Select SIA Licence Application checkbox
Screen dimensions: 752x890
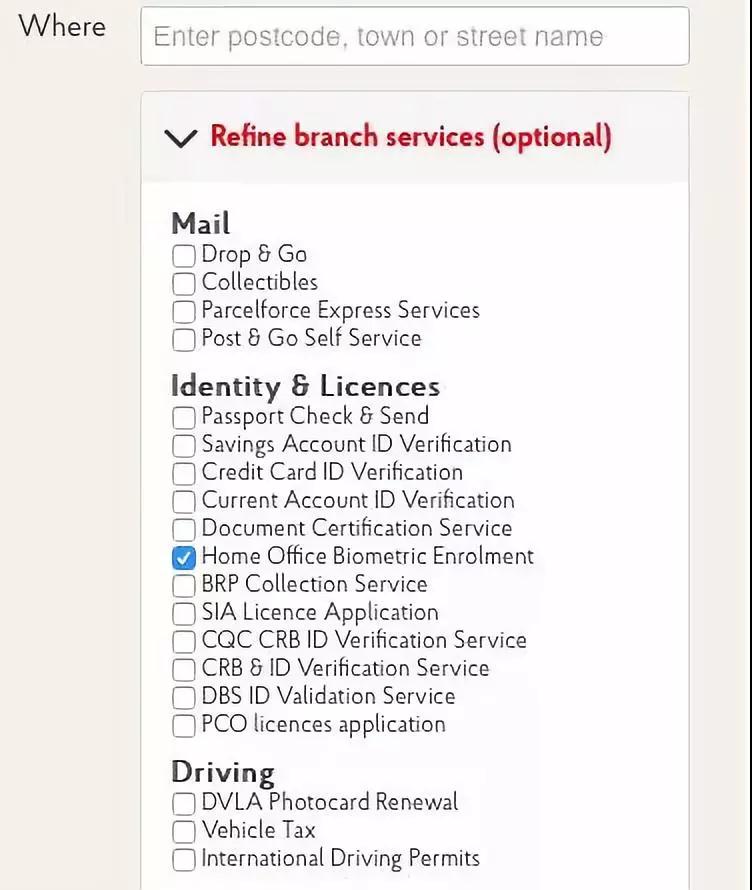[184, 614]
